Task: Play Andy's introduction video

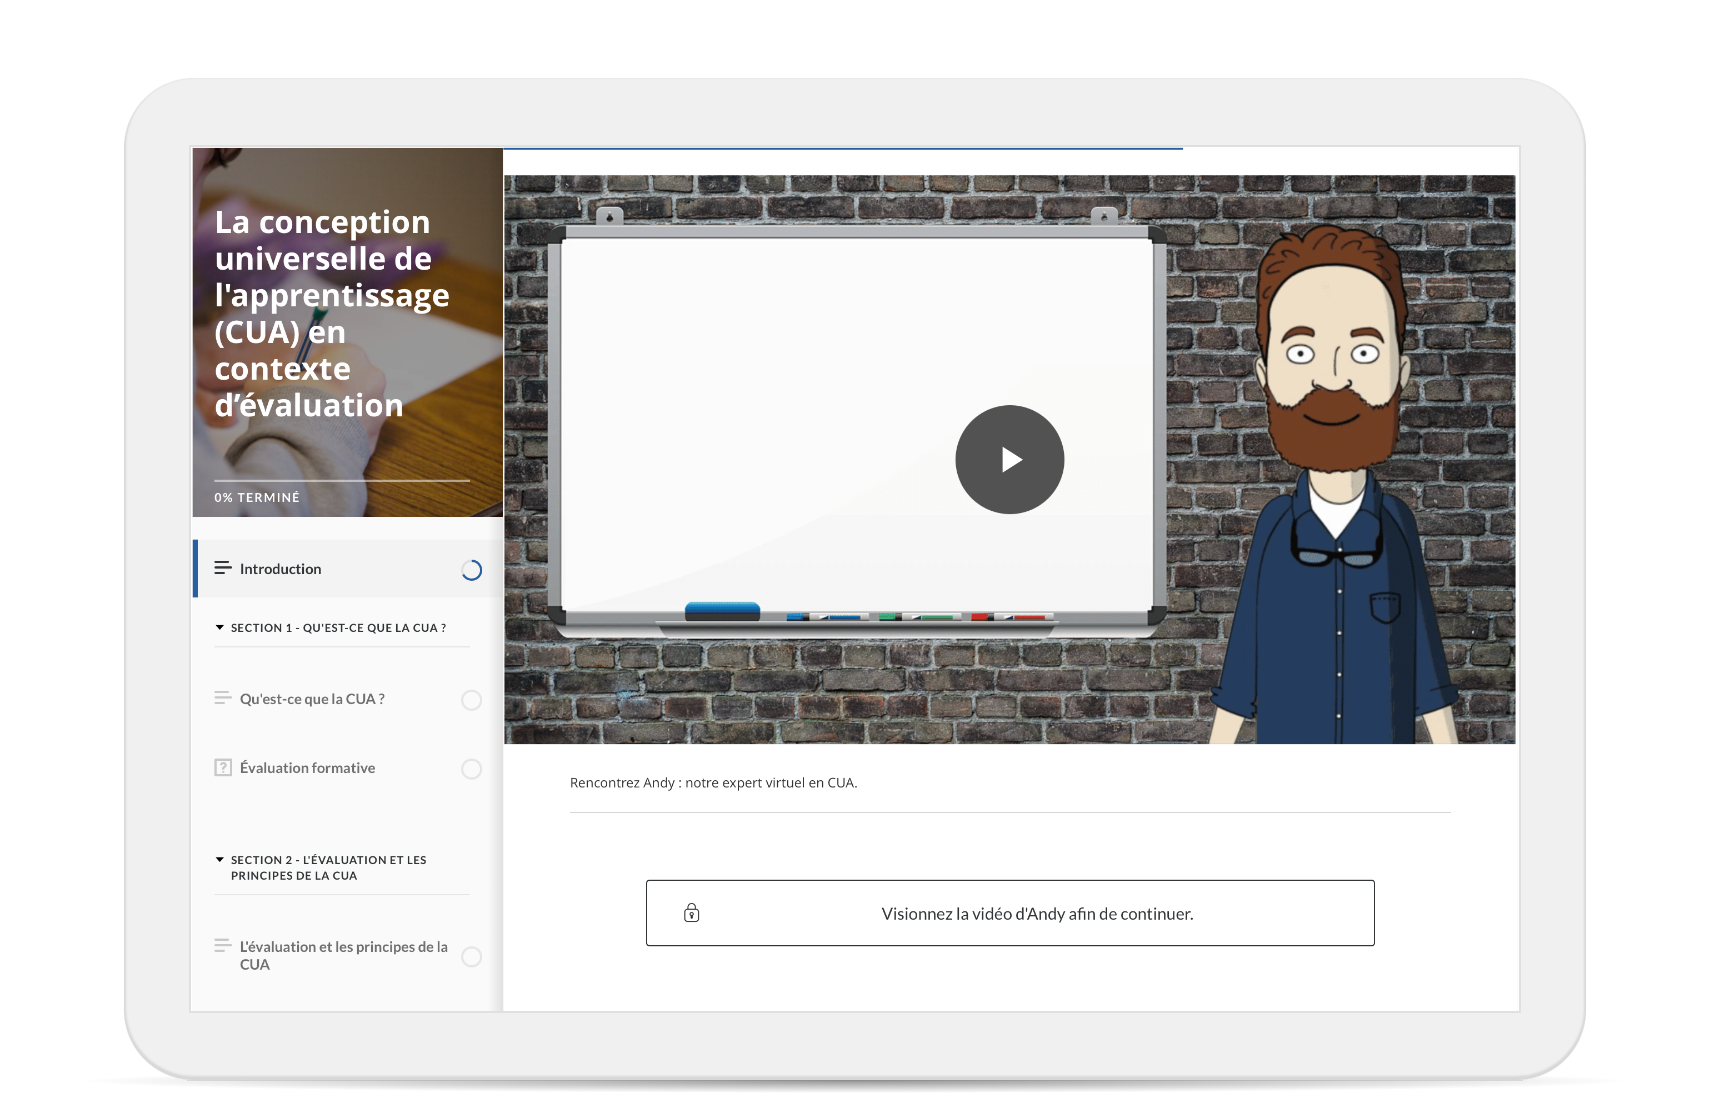Action: (x=1009, y=460)
